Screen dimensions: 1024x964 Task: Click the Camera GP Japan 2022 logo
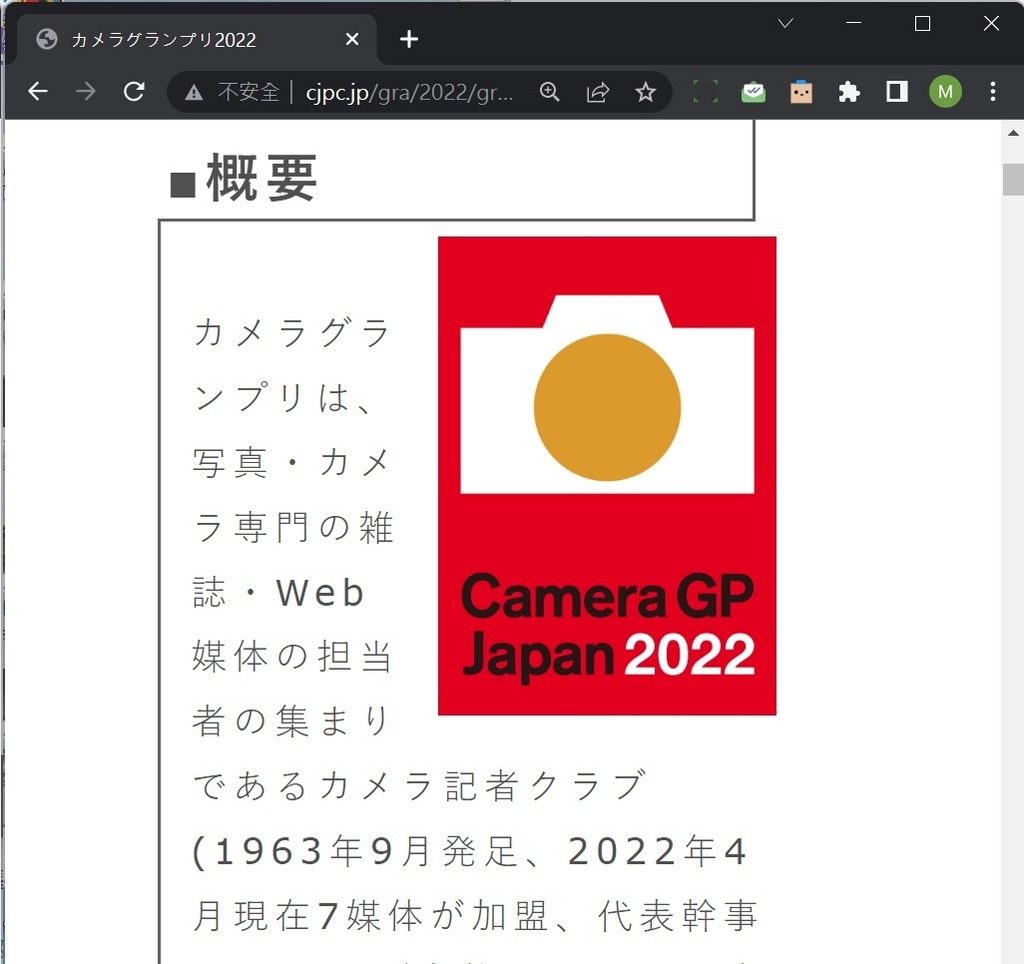coord(607,475)
